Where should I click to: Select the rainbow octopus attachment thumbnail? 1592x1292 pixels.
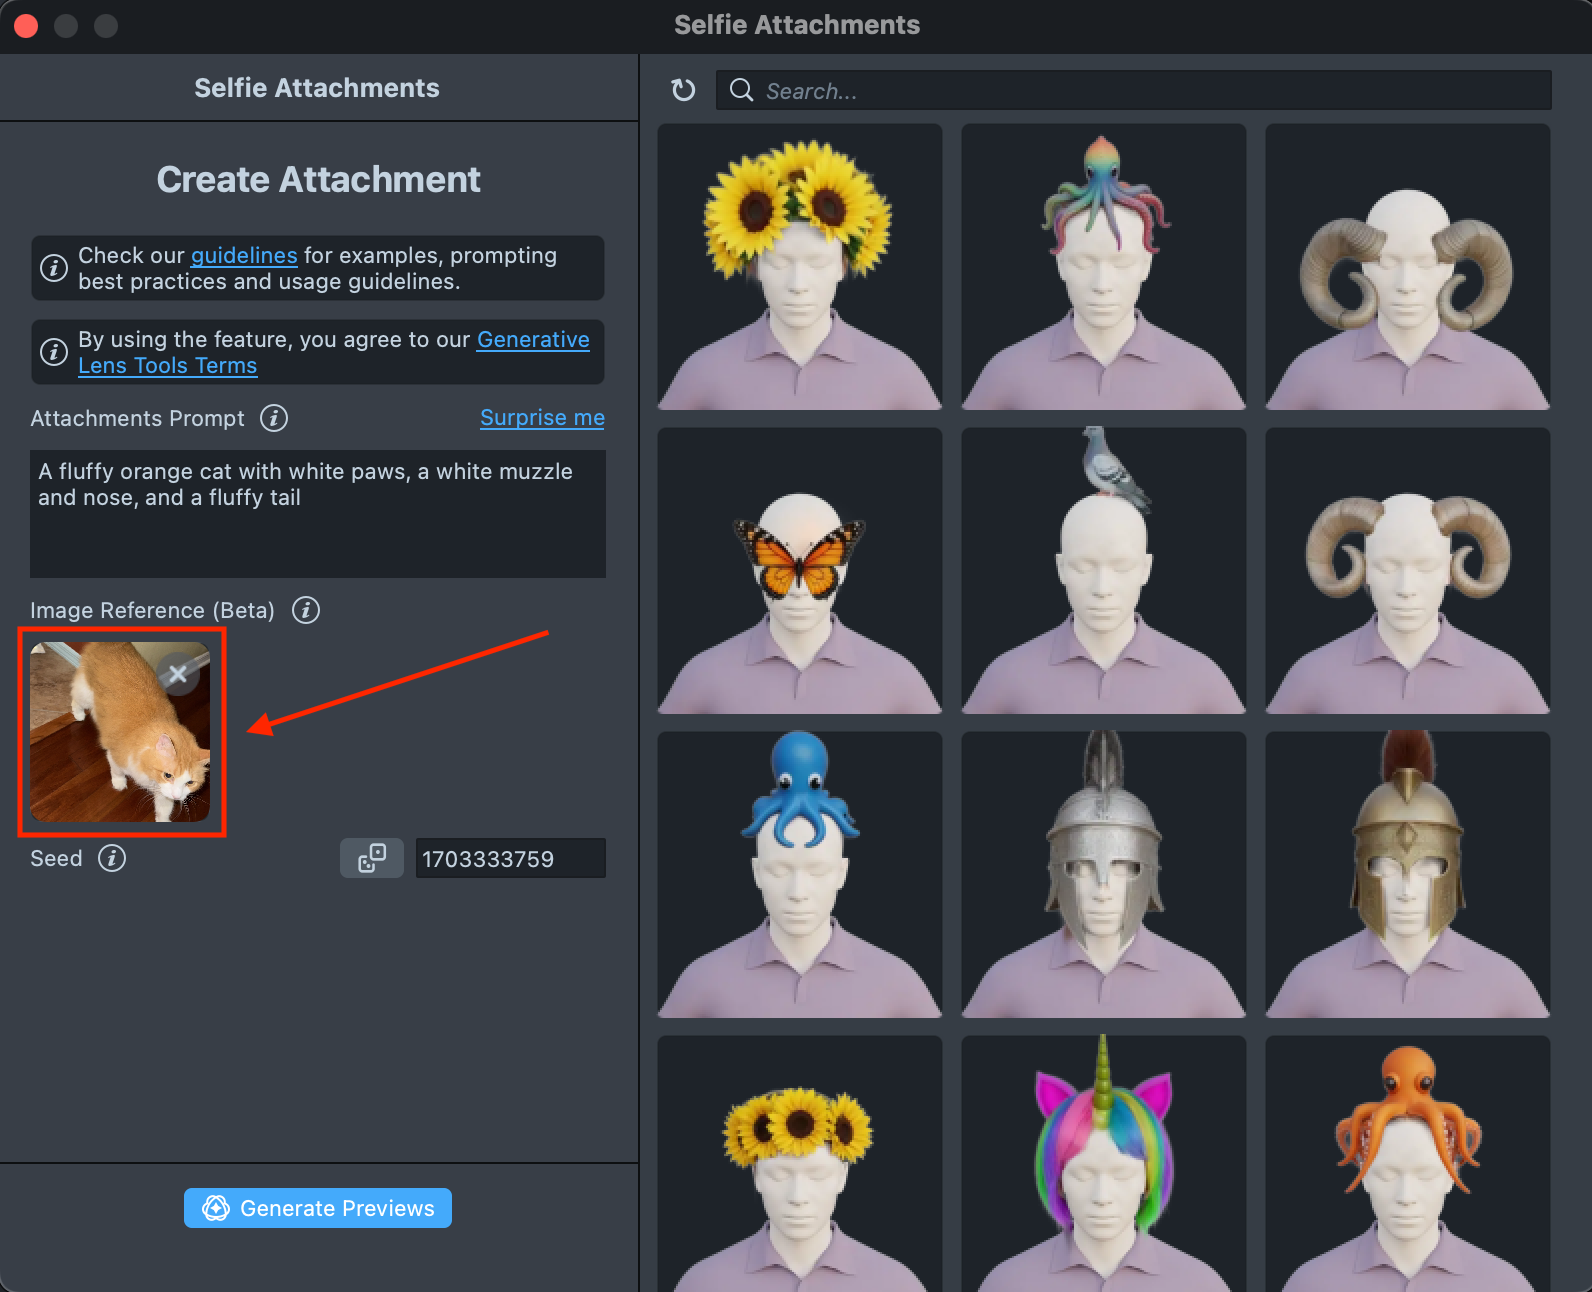click(1103, 267)
